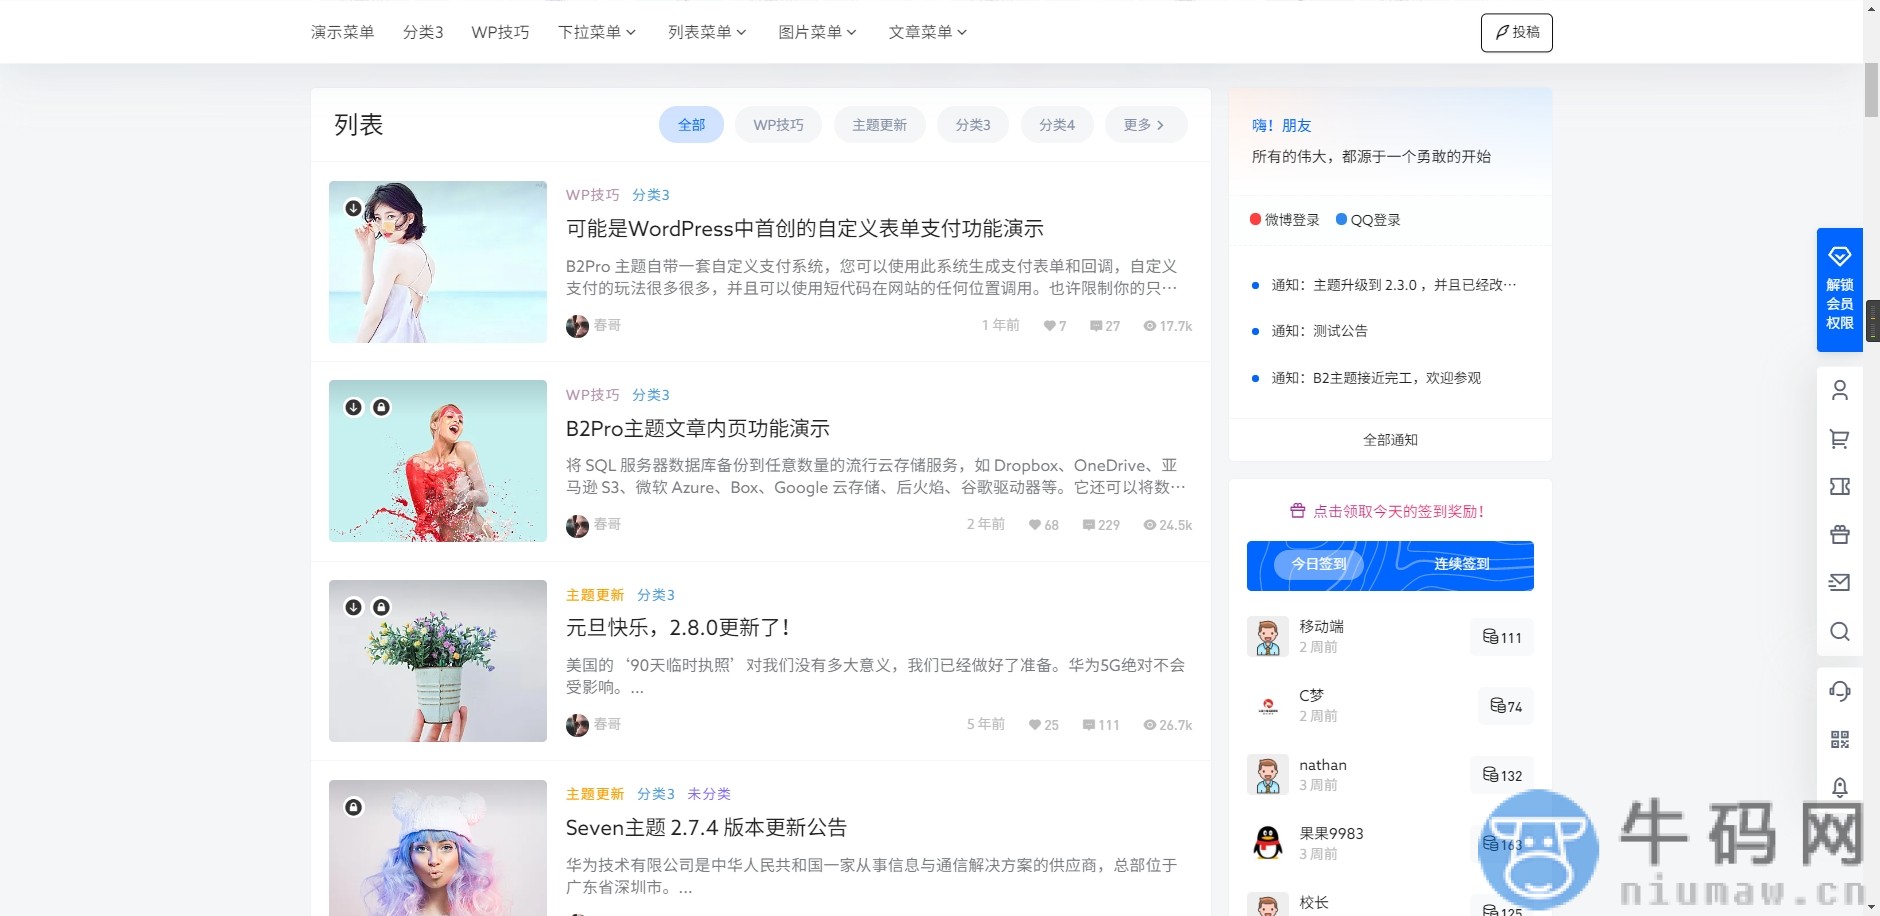The image size is (1880, 916).
Task: Open user 果果9983 in sign-in list
Action: point(1331,834)
